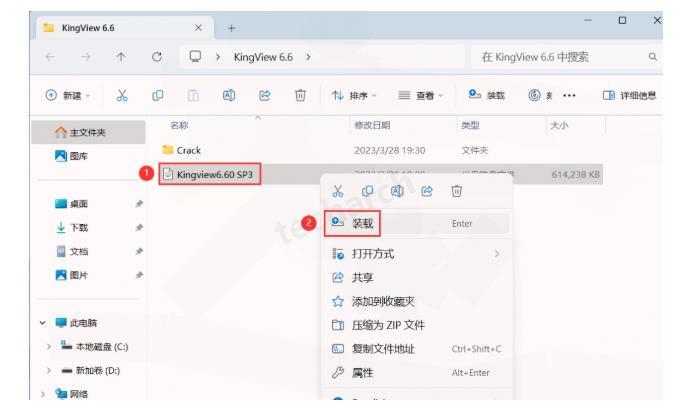The width and height of the screenshot is (689, 412).
Task: Select the KingView 6.6 tab
Action: (125, 28)
